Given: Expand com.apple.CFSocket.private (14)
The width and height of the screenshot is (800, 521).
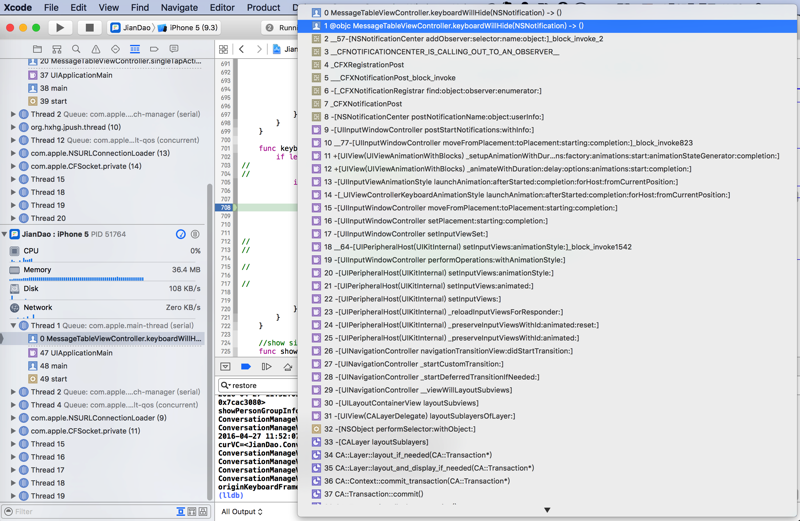Looking at the screenshot, I should [x=13, y=166].
